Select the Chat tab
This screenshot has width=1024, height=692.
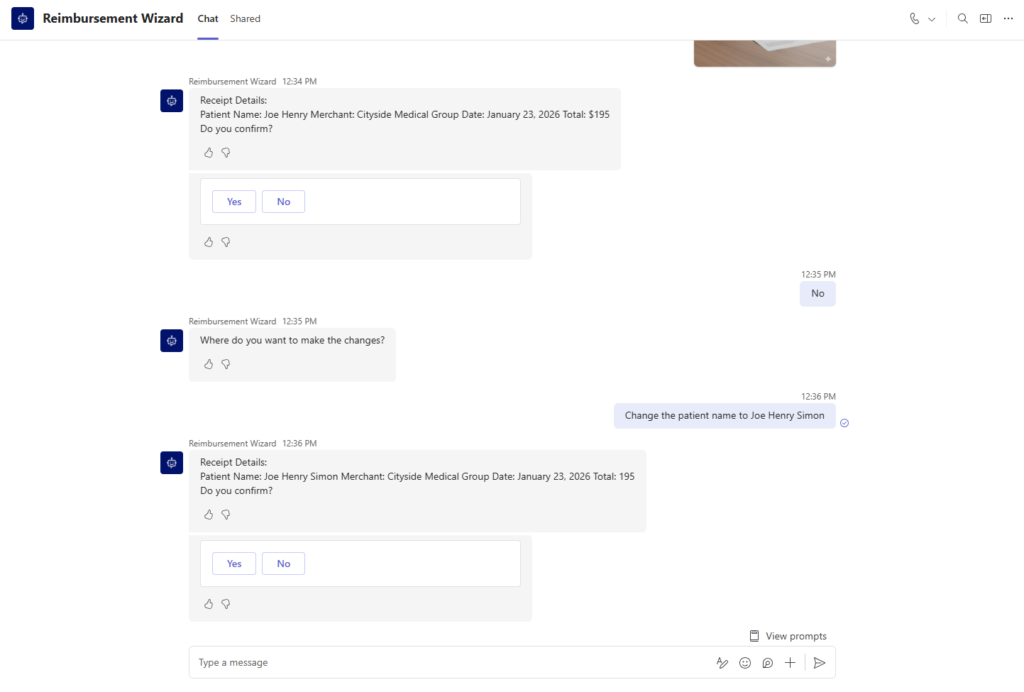pyautogui.click(x=208, y=19)
